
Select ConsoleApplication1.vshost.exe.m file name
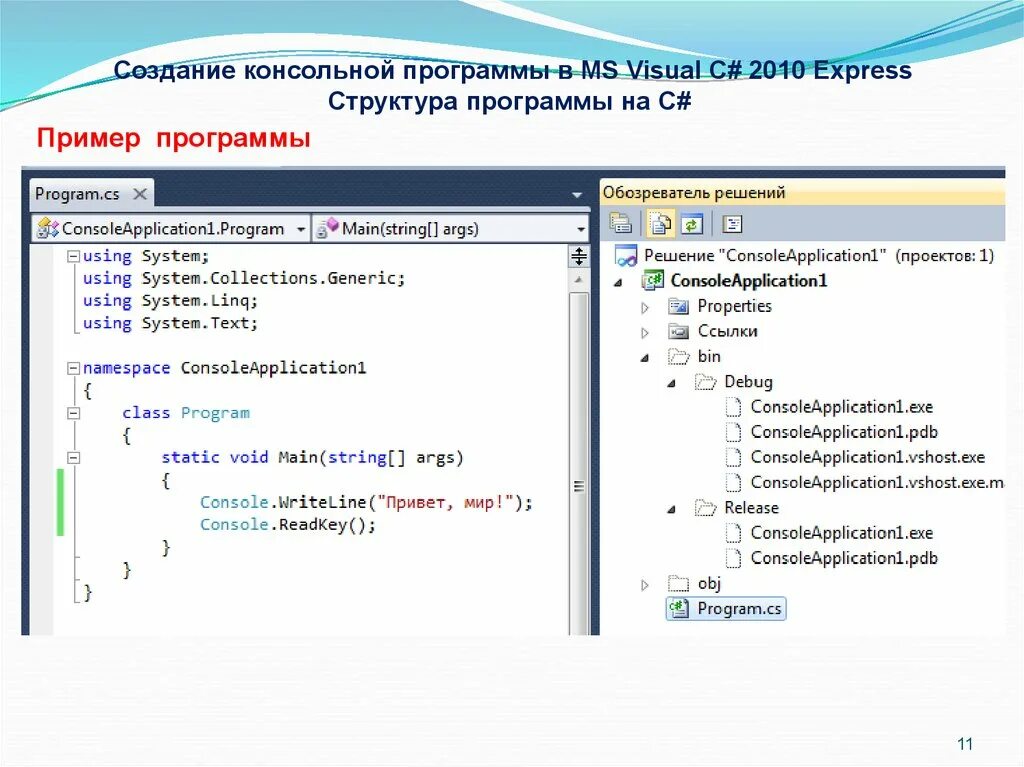tap(877, 482)
